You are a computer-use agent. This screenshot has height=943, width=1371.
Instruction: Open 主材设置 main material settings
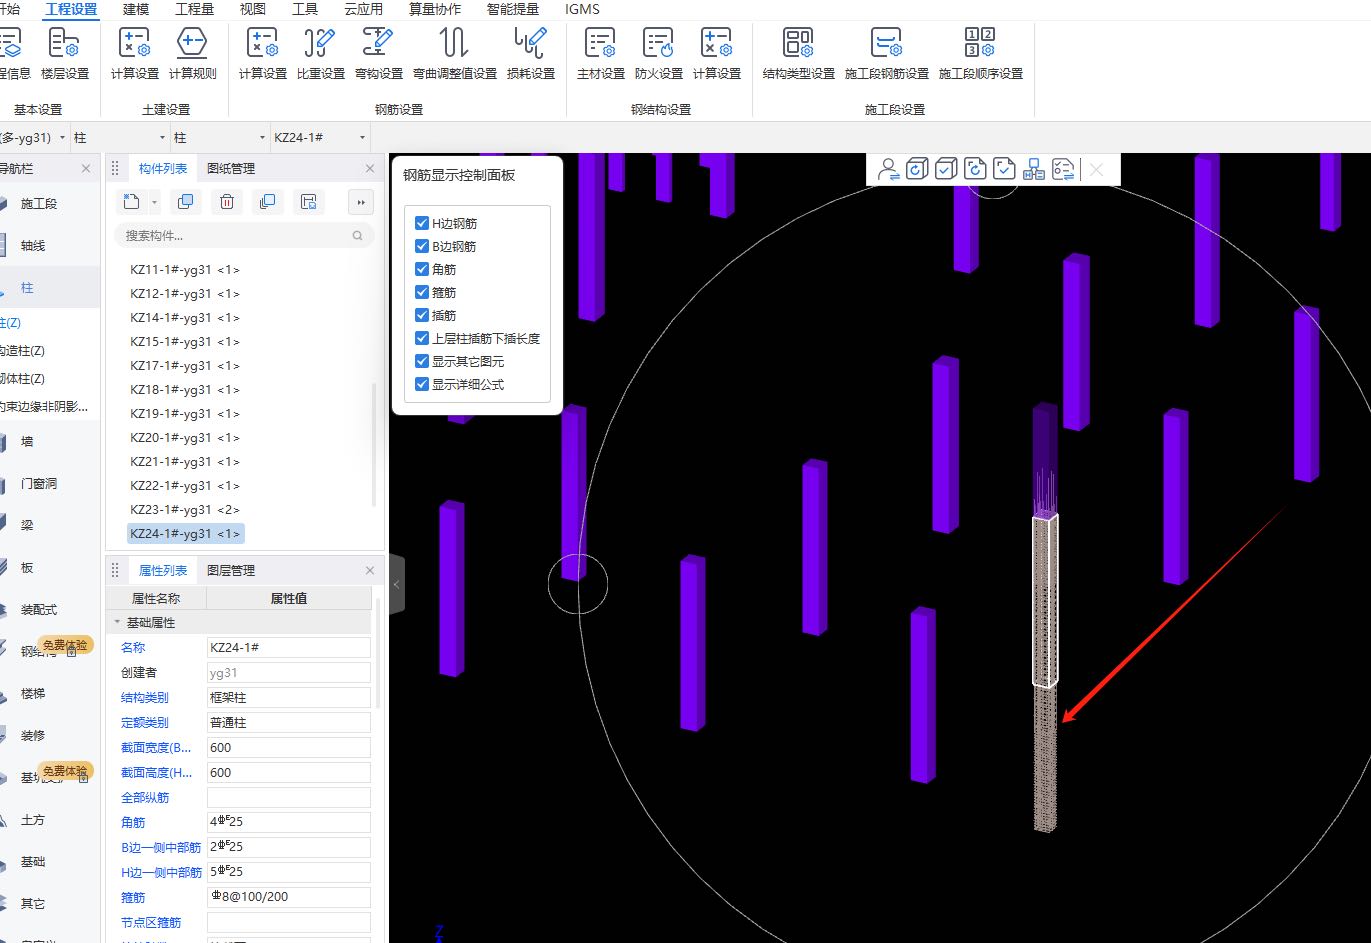coord(600,54)
